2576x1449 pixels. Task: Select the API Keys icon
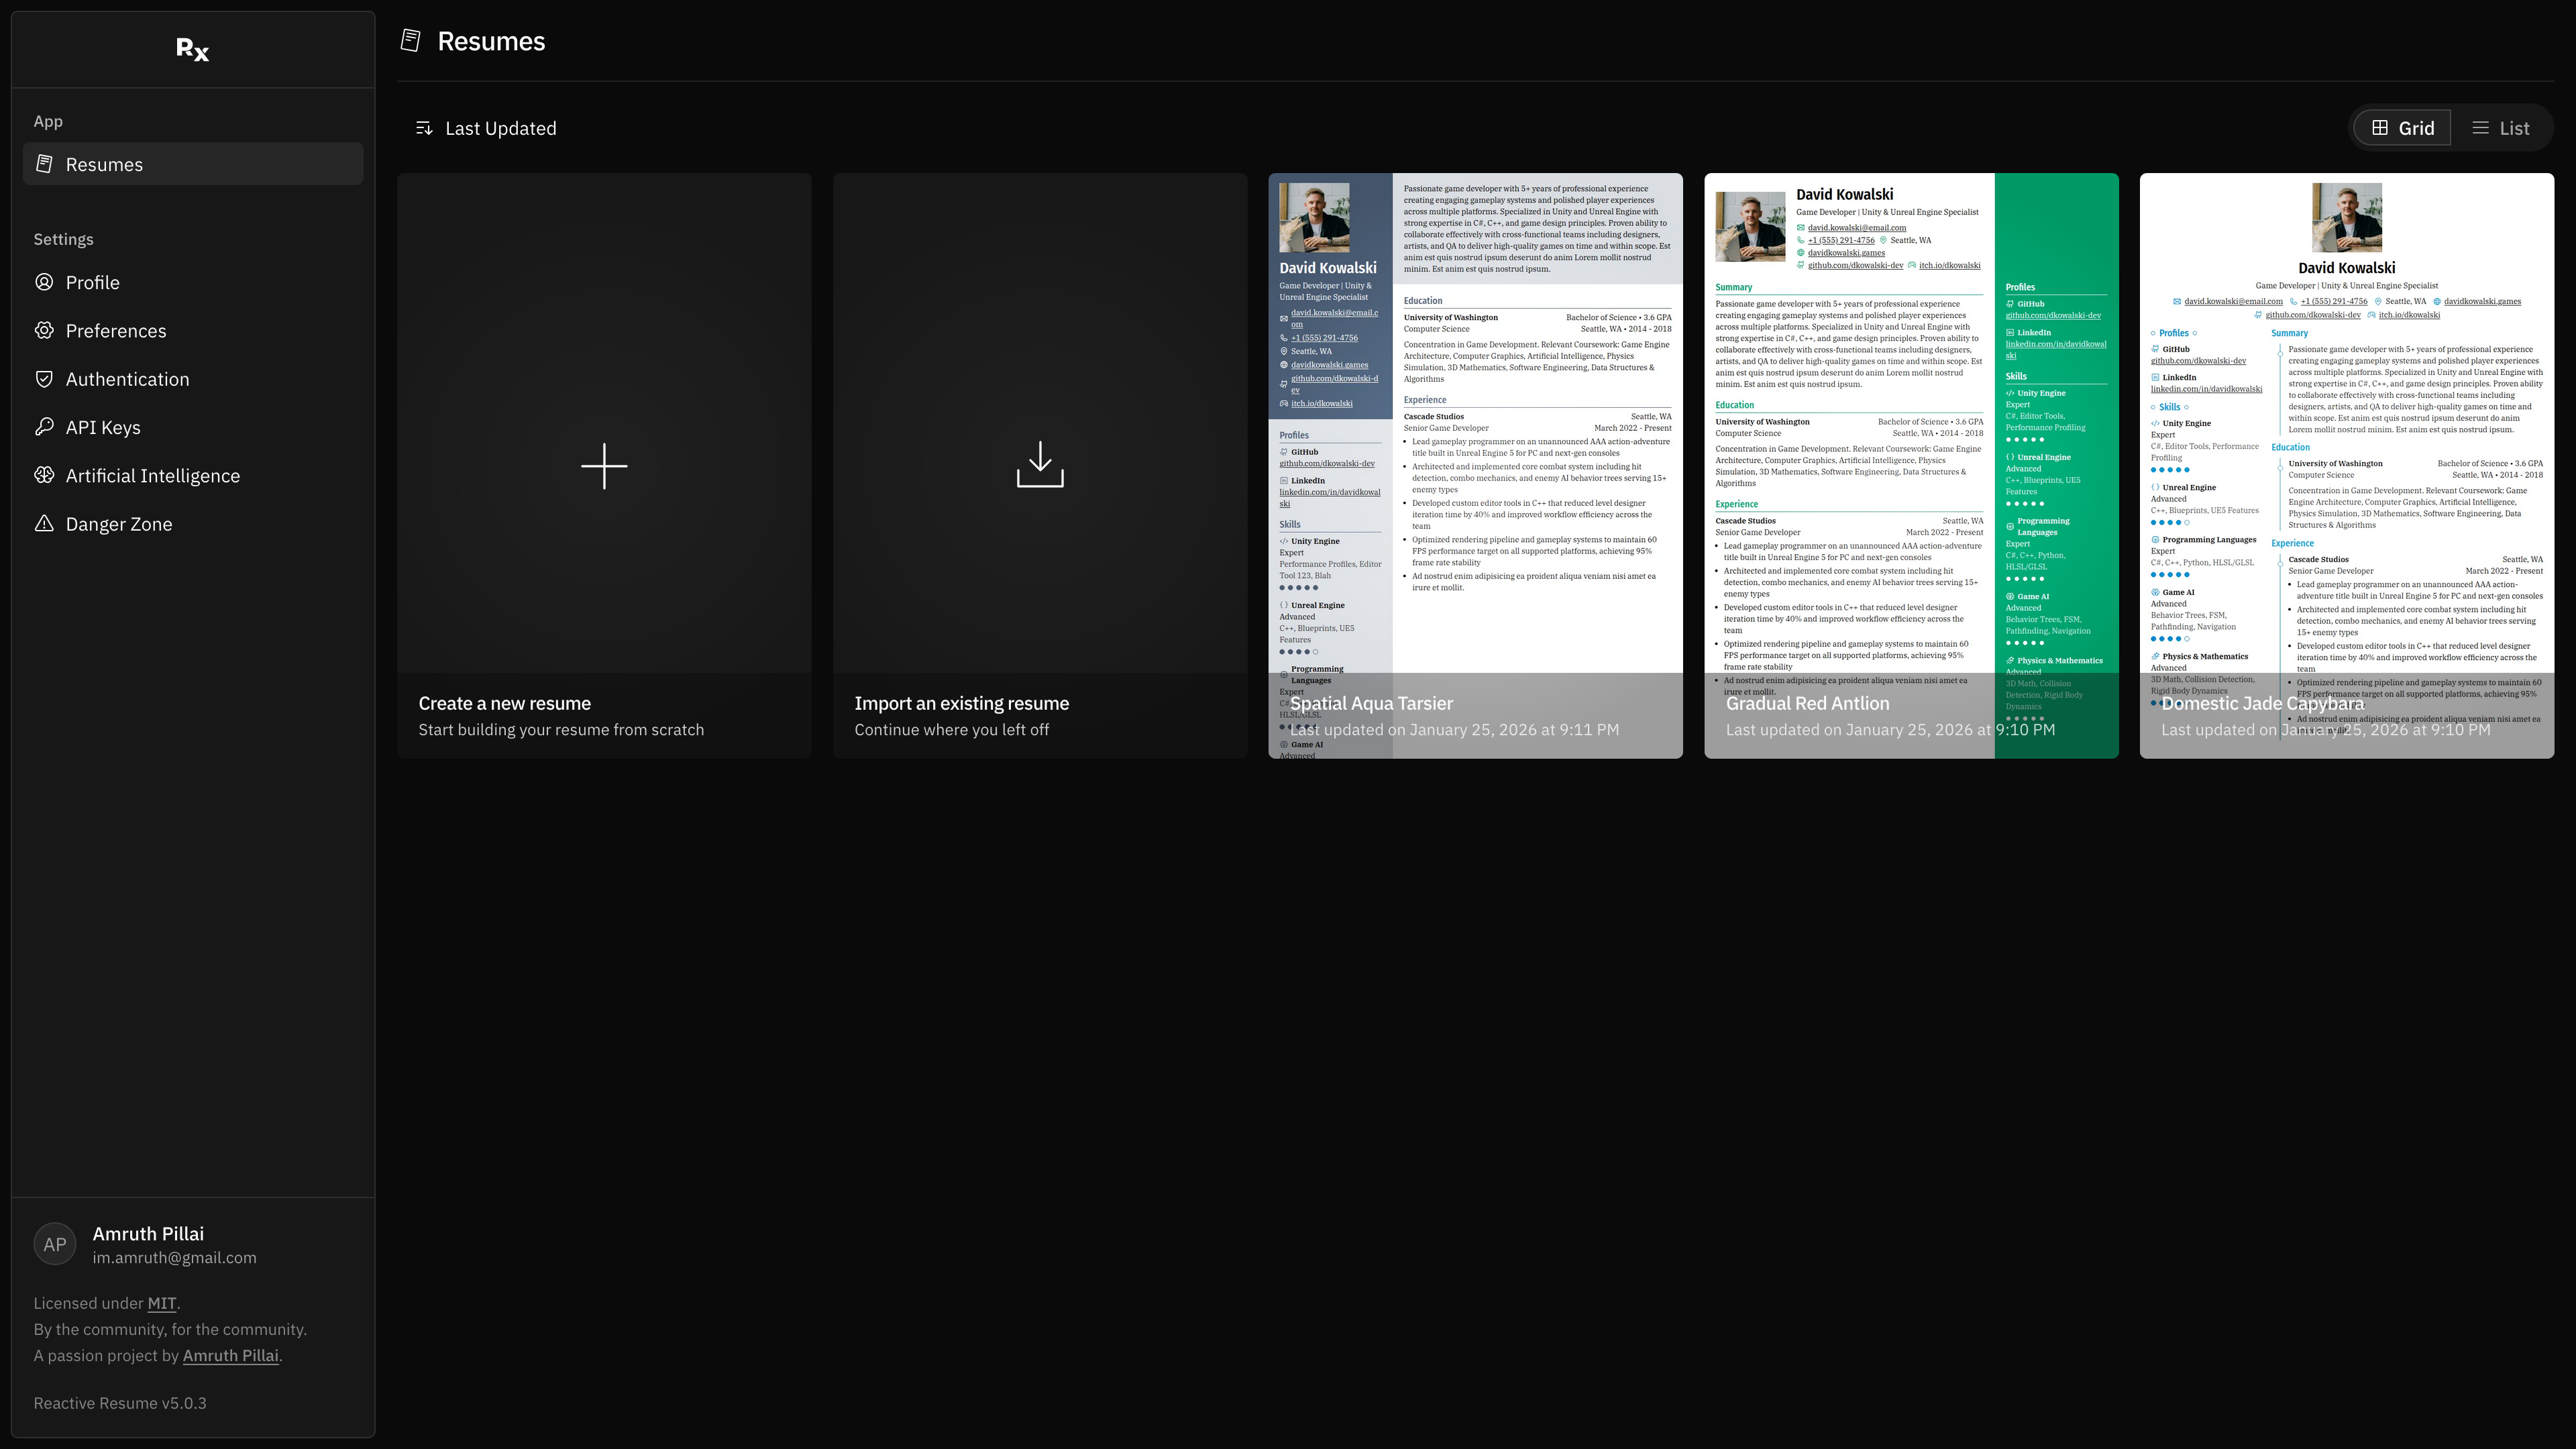coord(44,427)
